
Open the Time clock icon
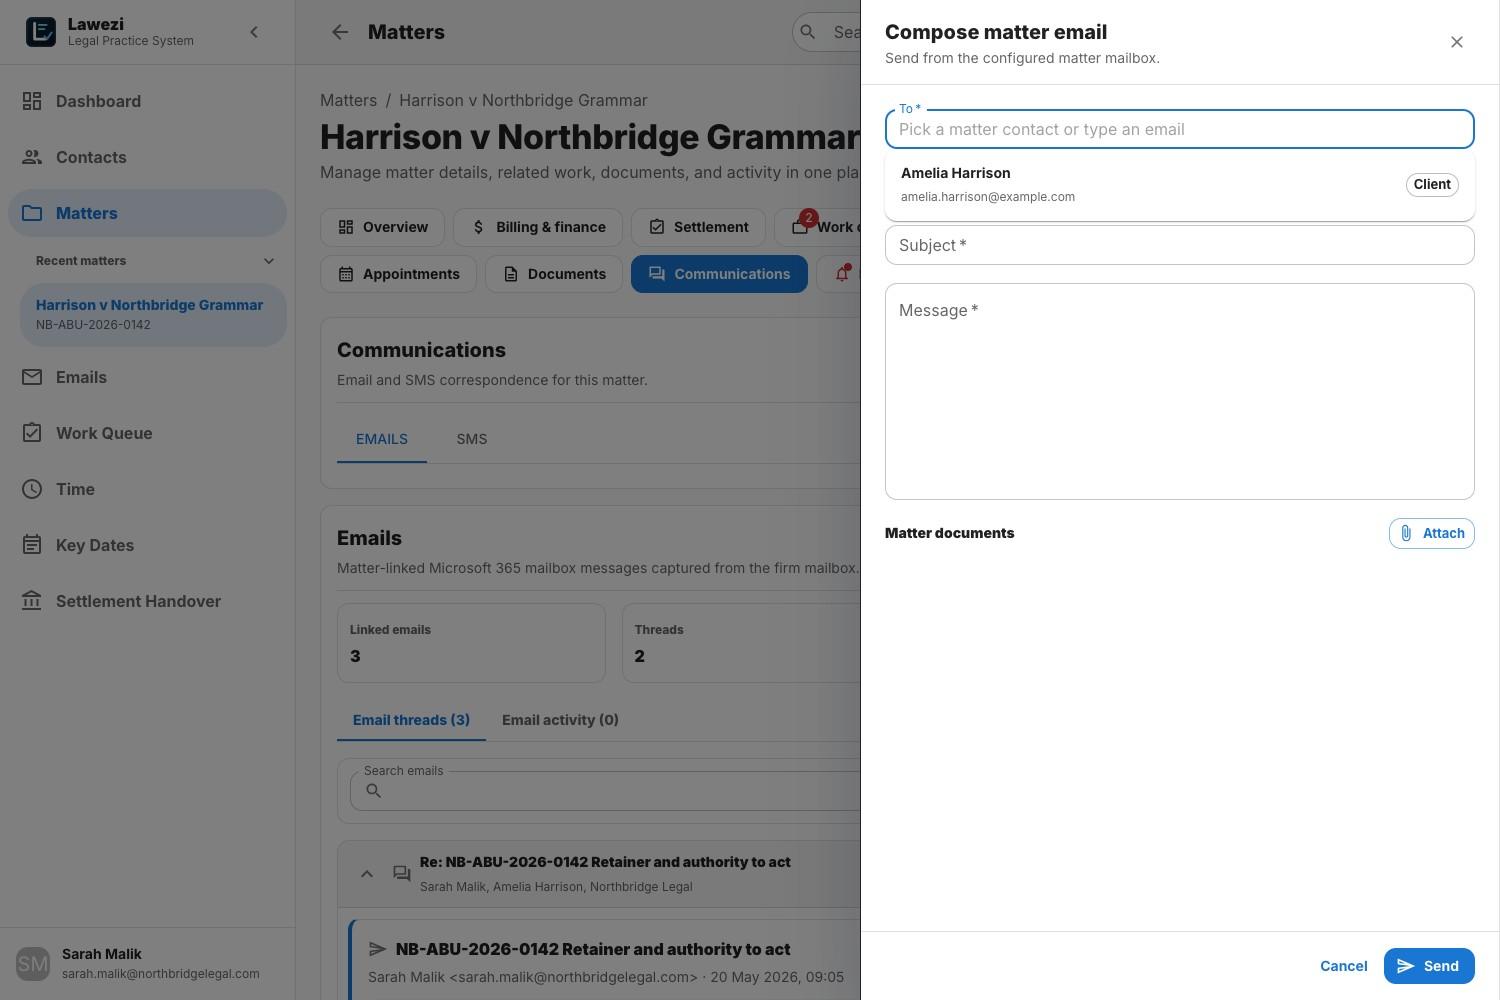click(32, 489)
